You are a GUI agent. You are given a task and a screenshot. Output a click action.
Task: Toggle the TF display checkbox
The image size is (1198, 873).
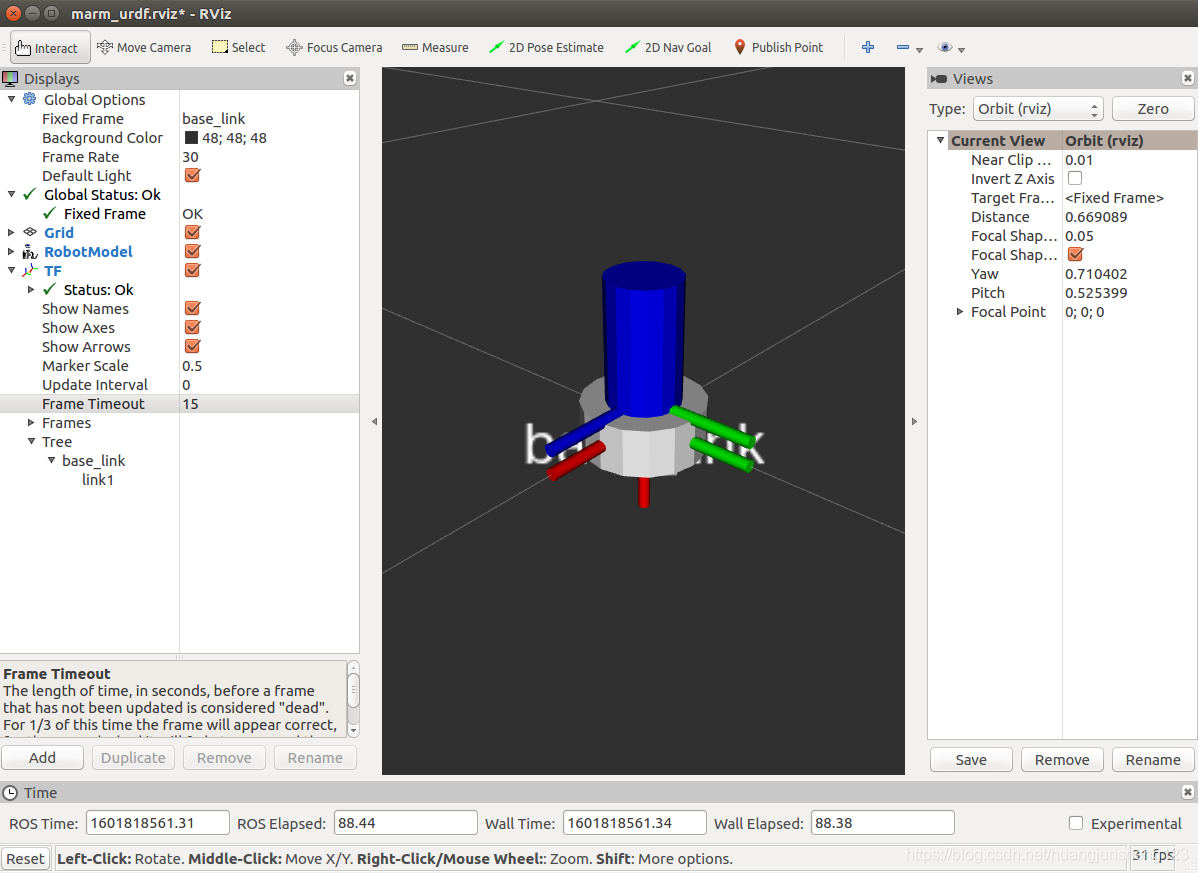point(193,270)
